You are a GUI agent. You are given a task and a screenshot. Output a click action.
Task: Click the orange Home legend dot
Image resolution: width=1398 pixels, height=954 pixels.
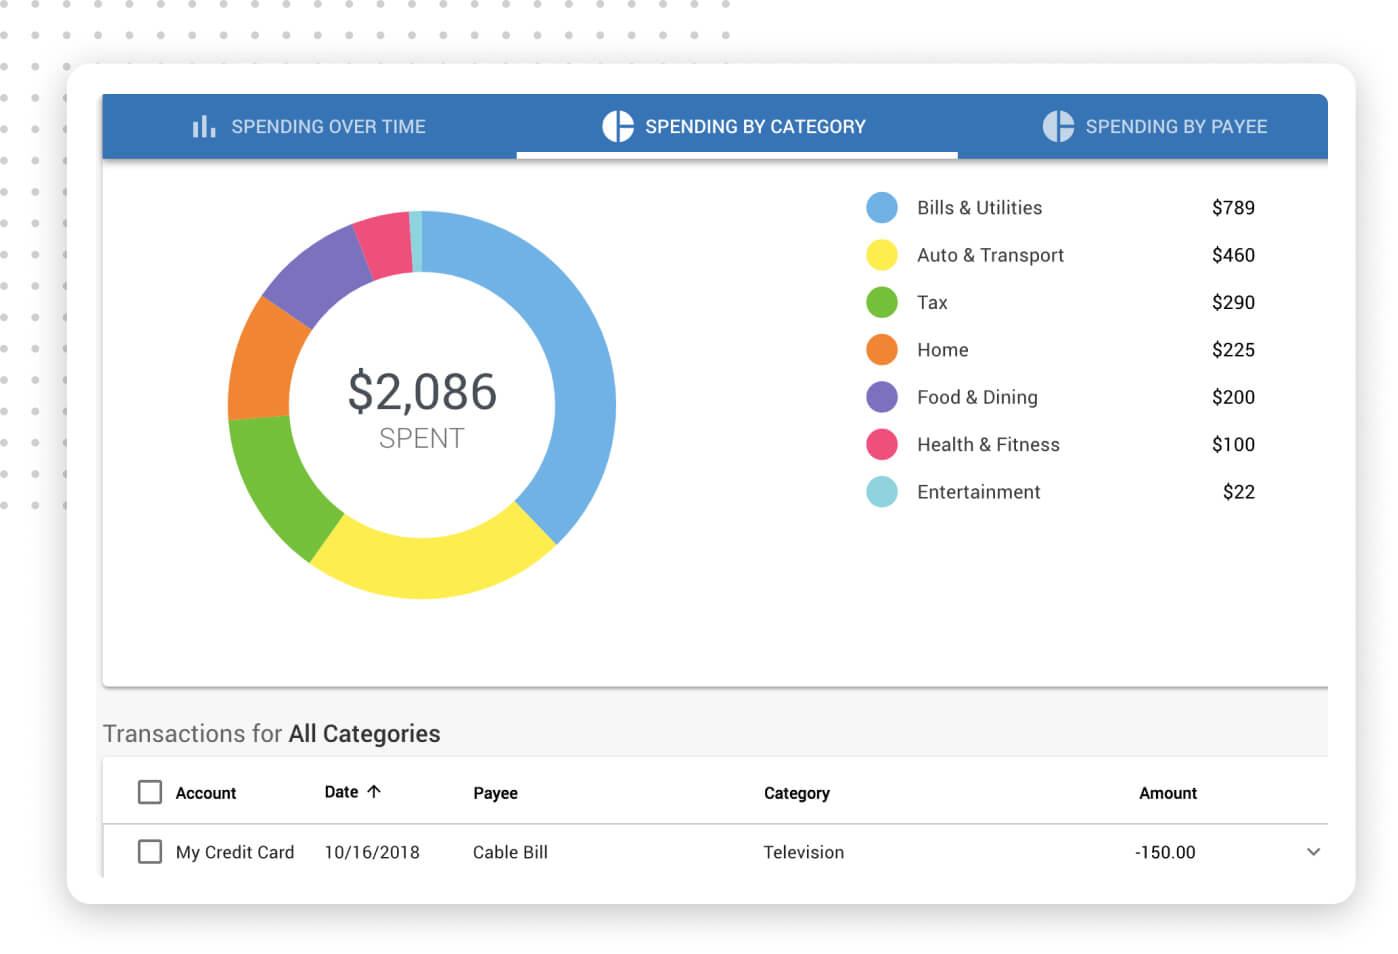click(x=881, y=350)
